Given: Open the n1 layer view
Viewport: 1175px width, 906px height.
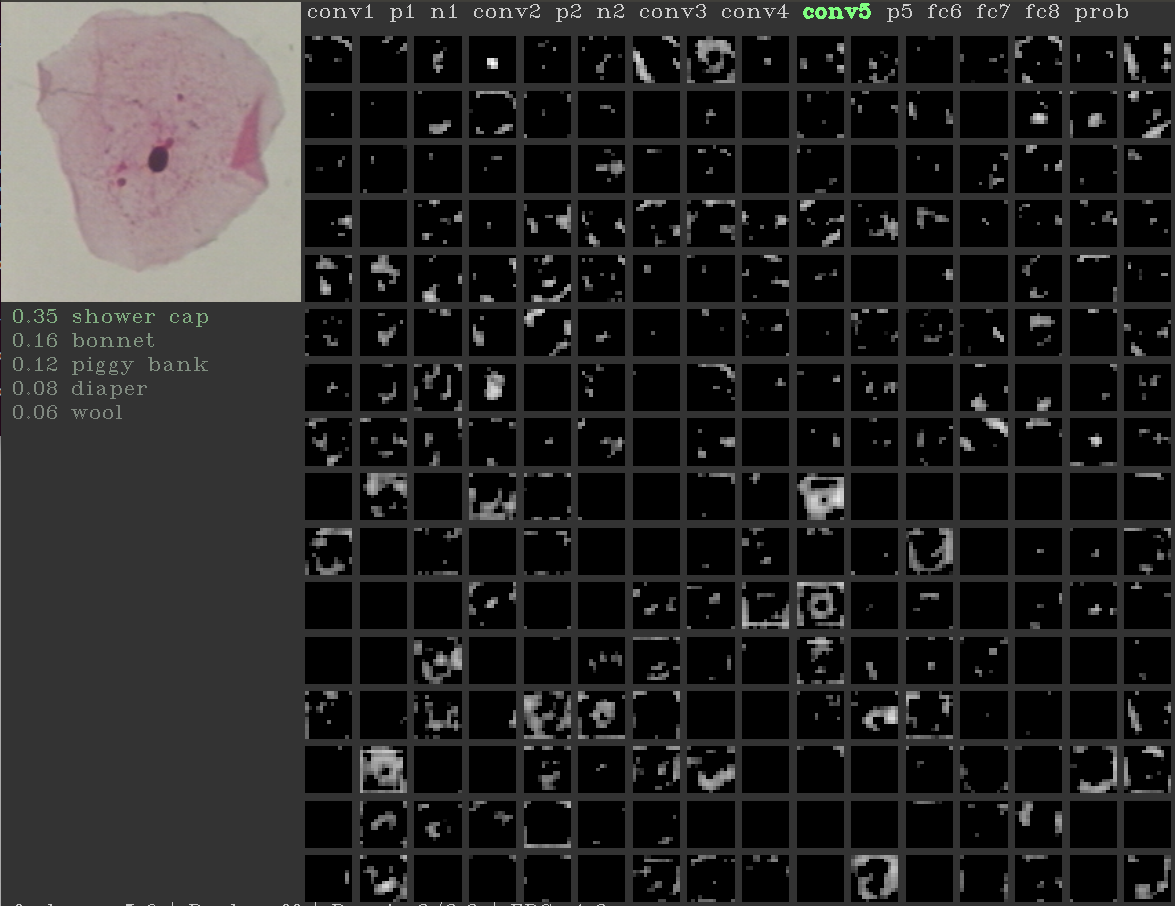Looking at the screenshot, I should tap(444, 12).
